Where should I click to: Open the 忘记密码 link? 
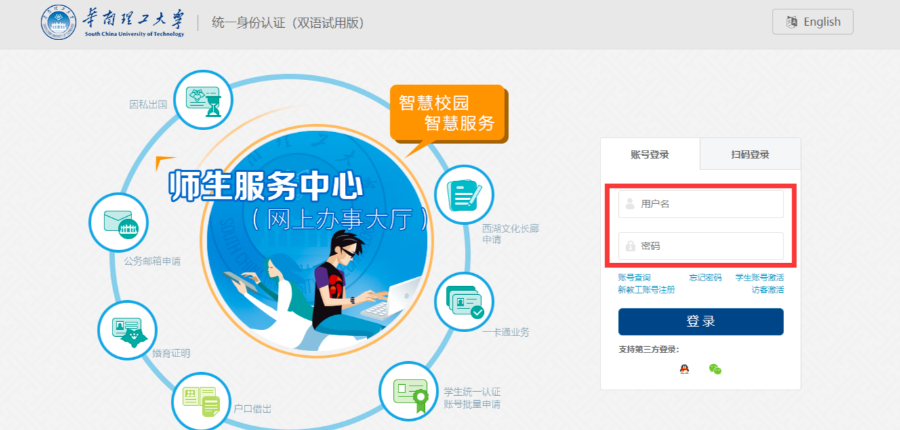tap(705, 277)
